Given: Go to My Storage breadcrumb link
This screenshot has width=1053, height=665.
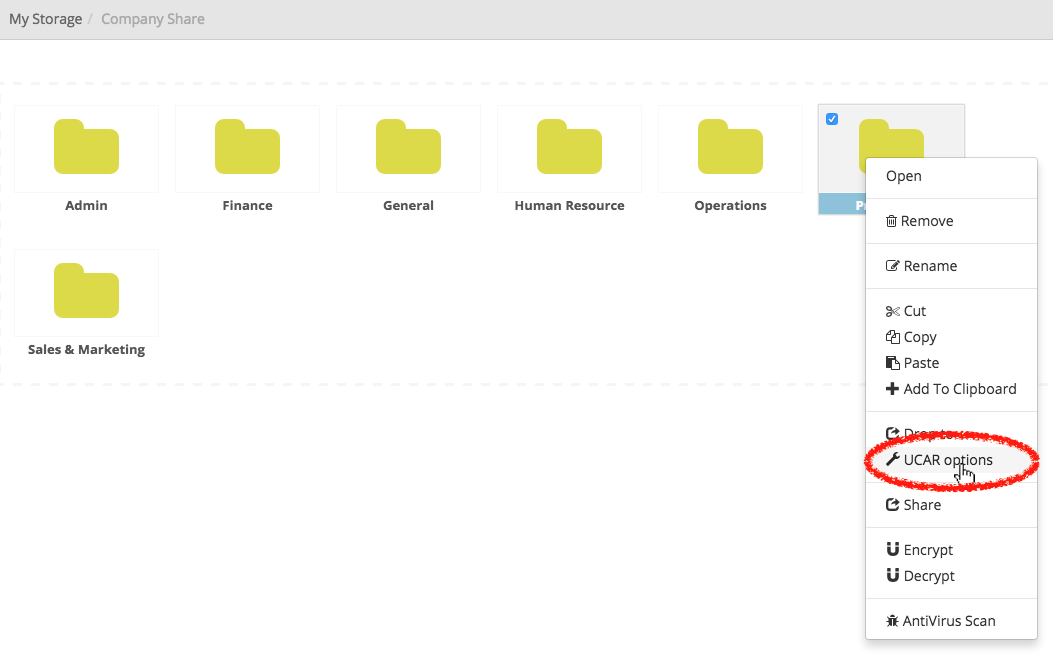Looking at the screenshot, I should [x=45, y=19].
